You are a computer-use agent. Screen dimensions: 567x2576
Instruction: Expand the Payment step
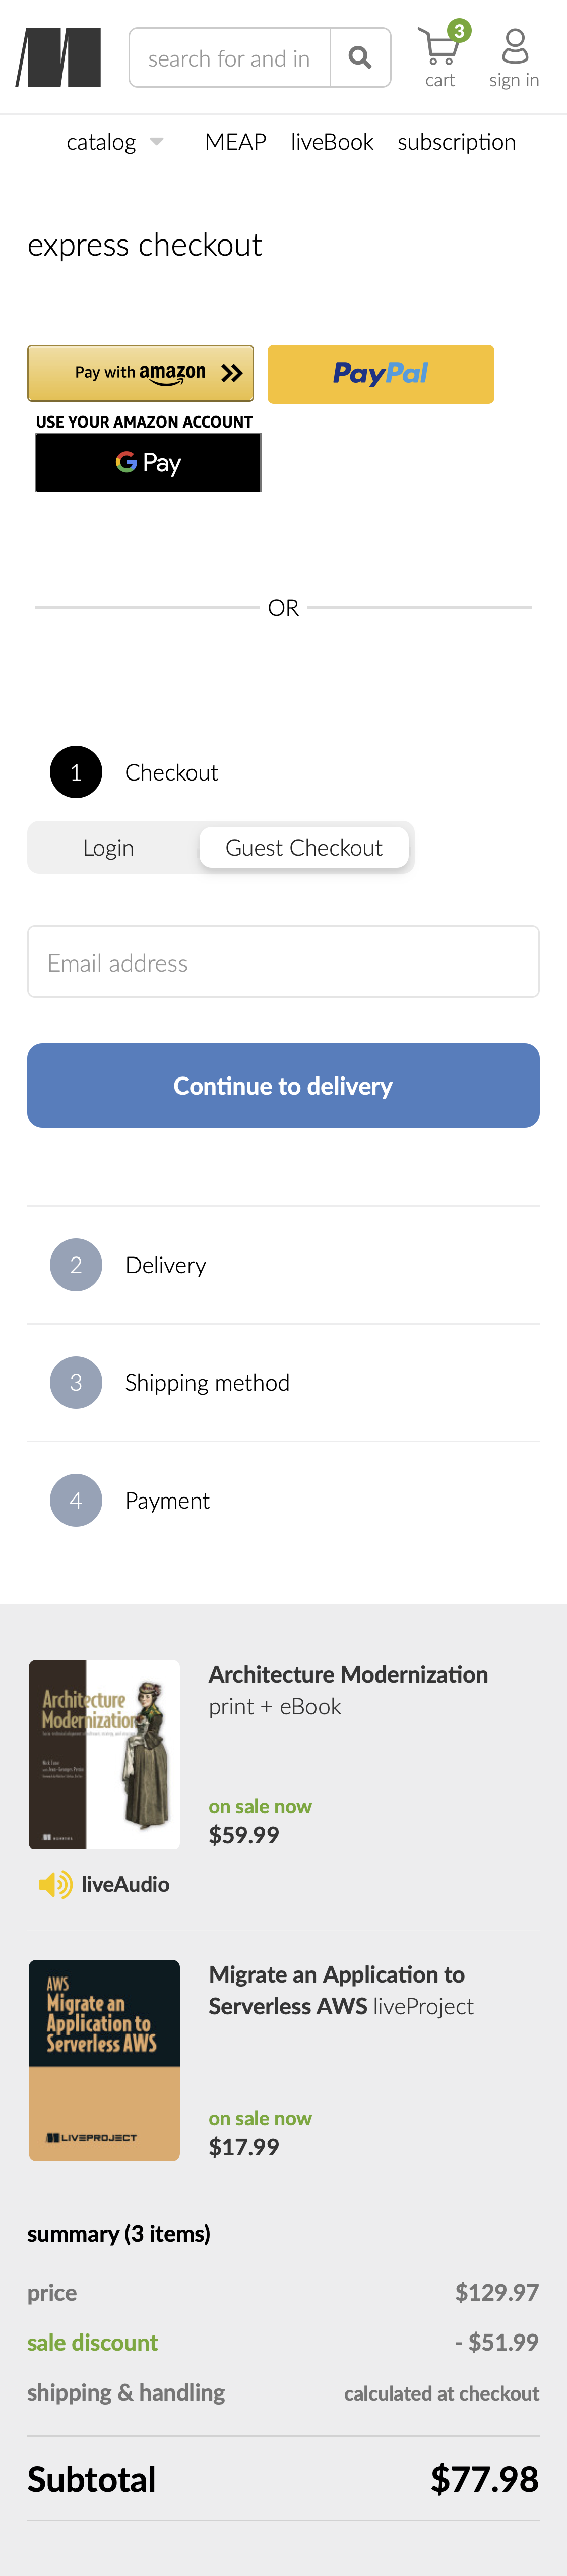point(167,1499)
